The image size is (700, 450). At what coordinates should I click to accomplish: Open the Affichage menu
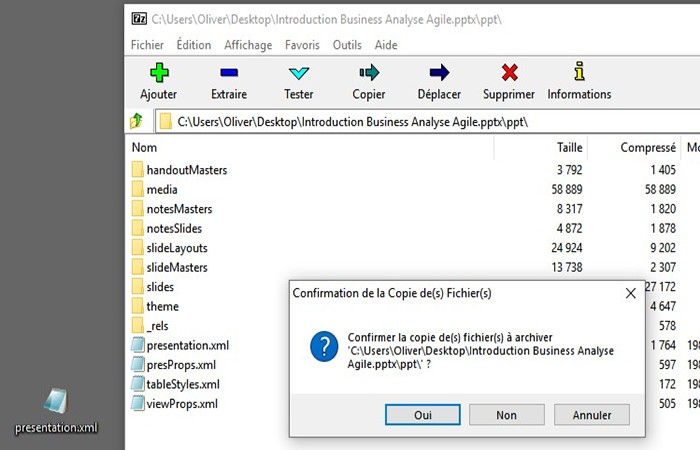(248, 45)
